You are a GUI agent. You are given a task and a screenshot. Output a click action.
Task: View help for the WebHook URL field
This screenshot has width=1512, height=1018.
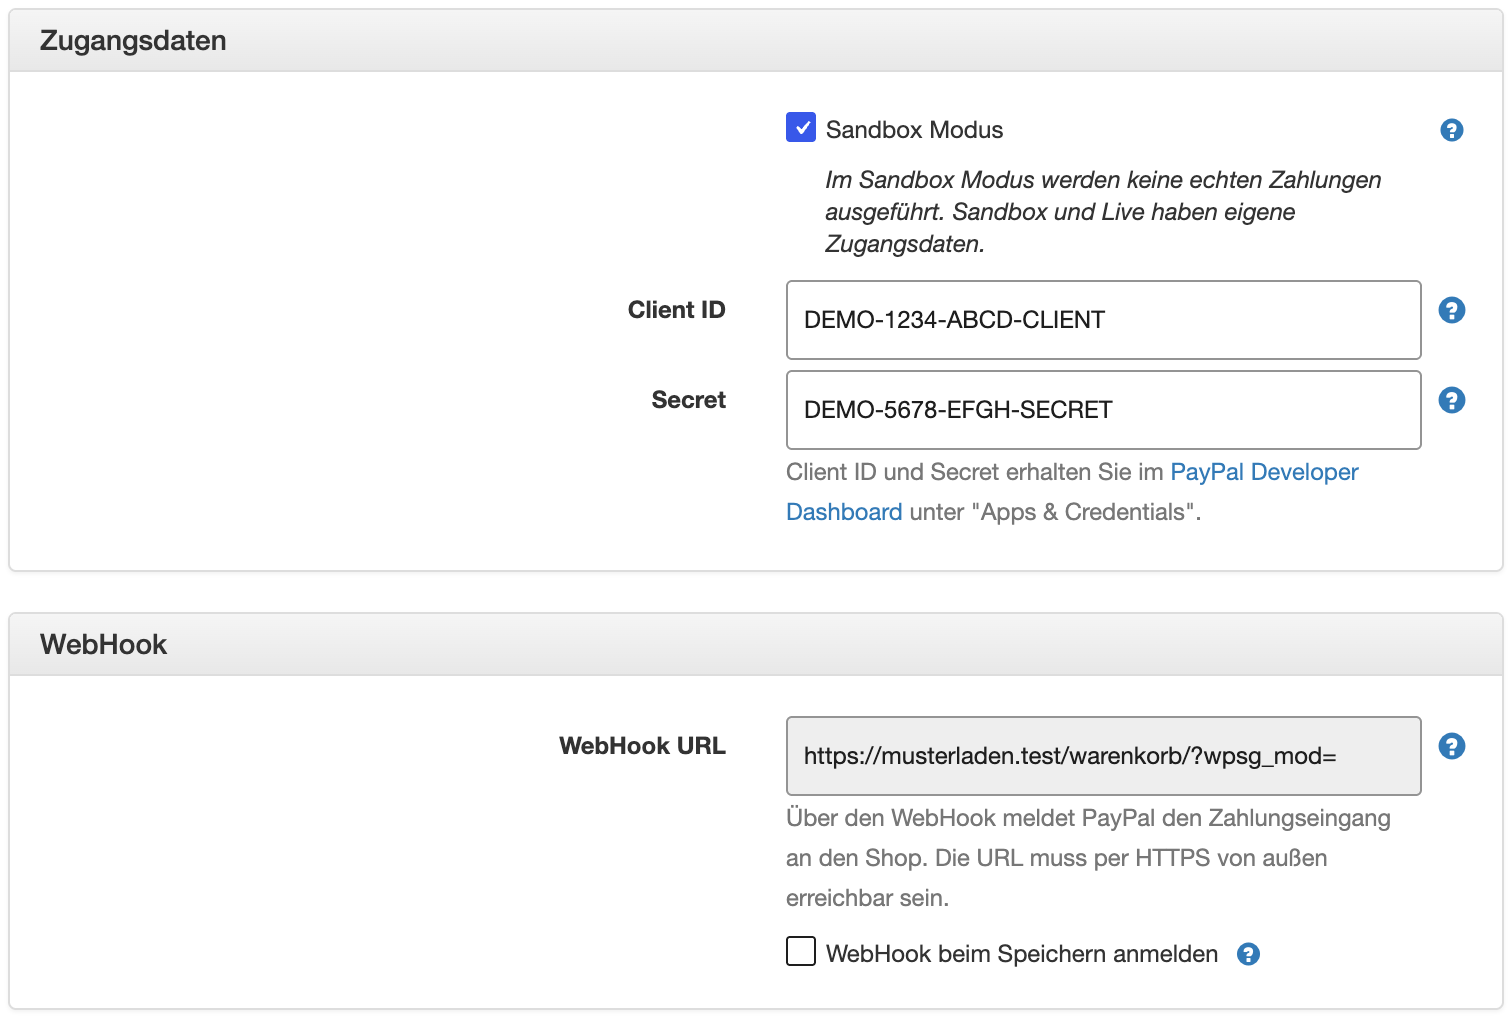tap(1451, 746)
